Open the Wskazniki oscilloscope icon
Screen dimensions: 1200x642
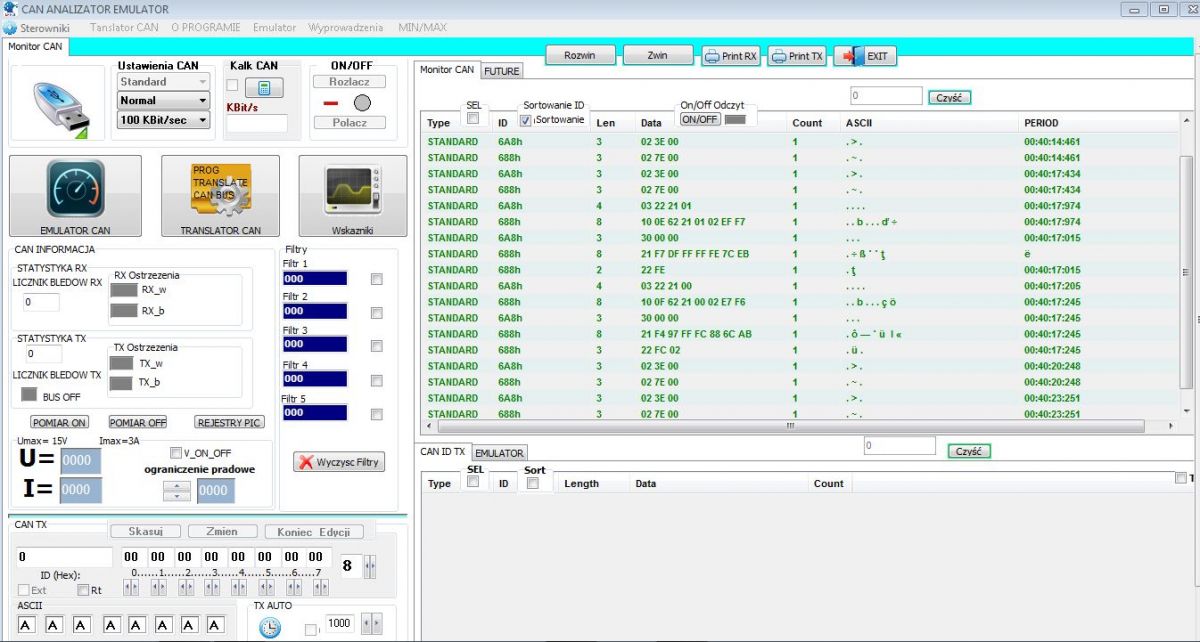coord(352,190)
